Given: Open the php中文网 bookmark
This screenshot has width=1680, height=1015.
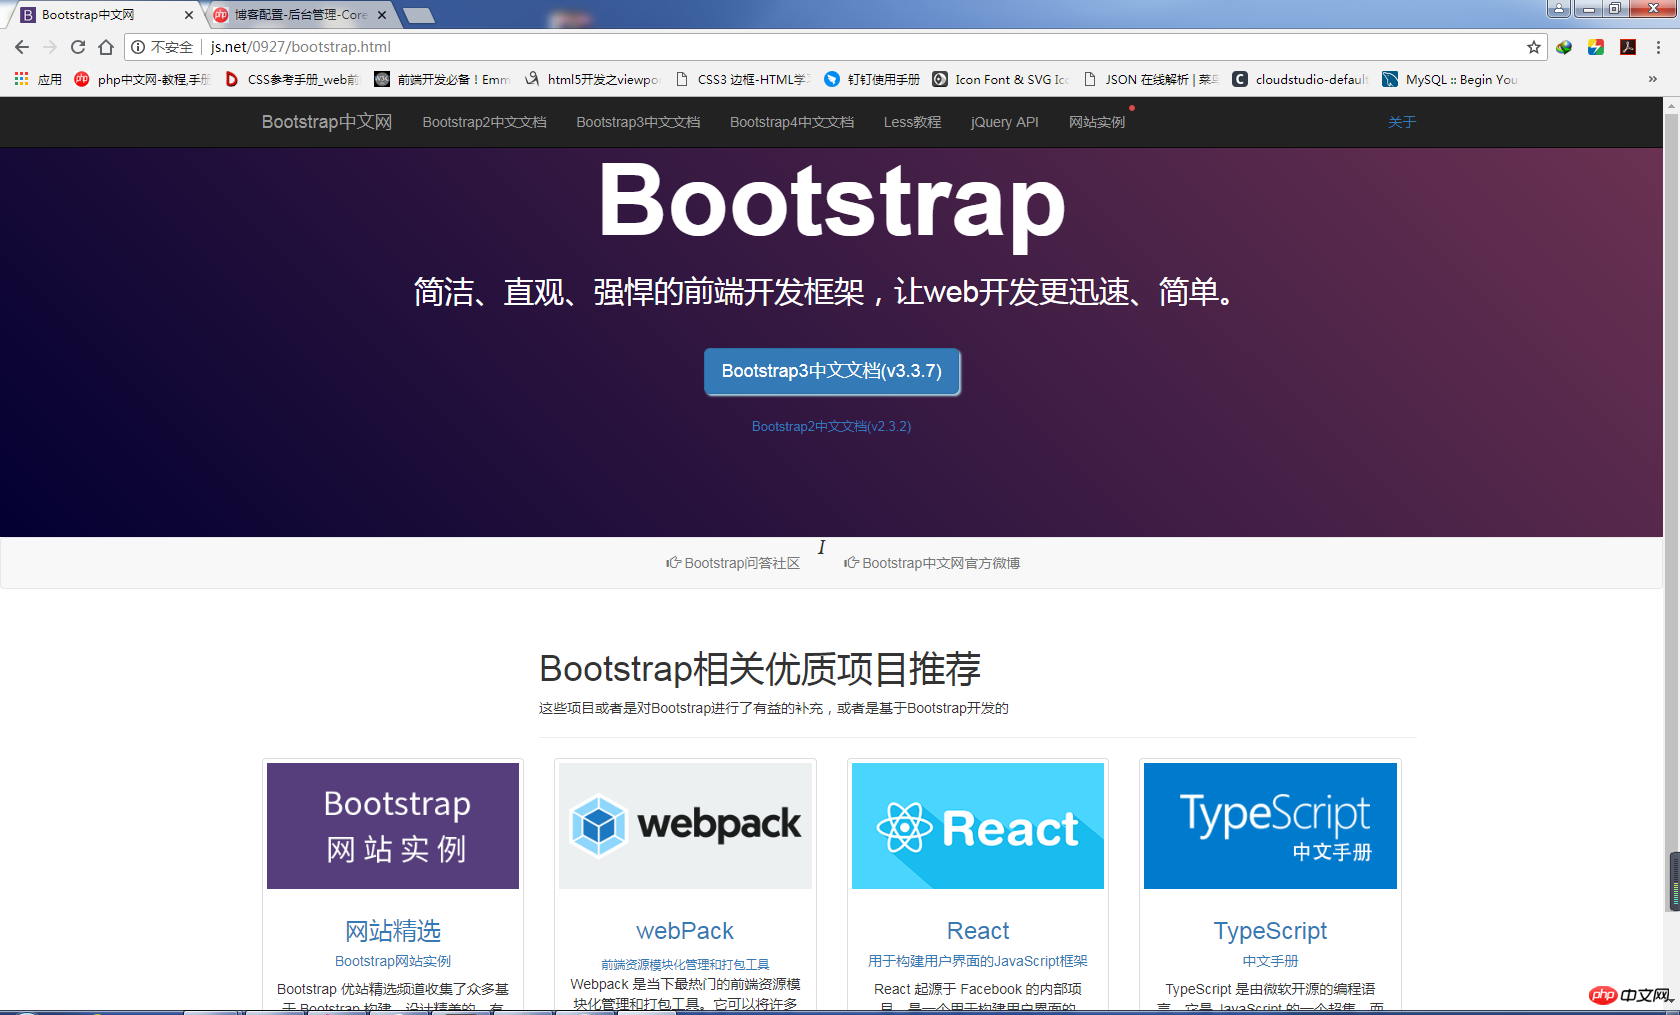Looking at the screenshot, I should click(x=142, y=79).
